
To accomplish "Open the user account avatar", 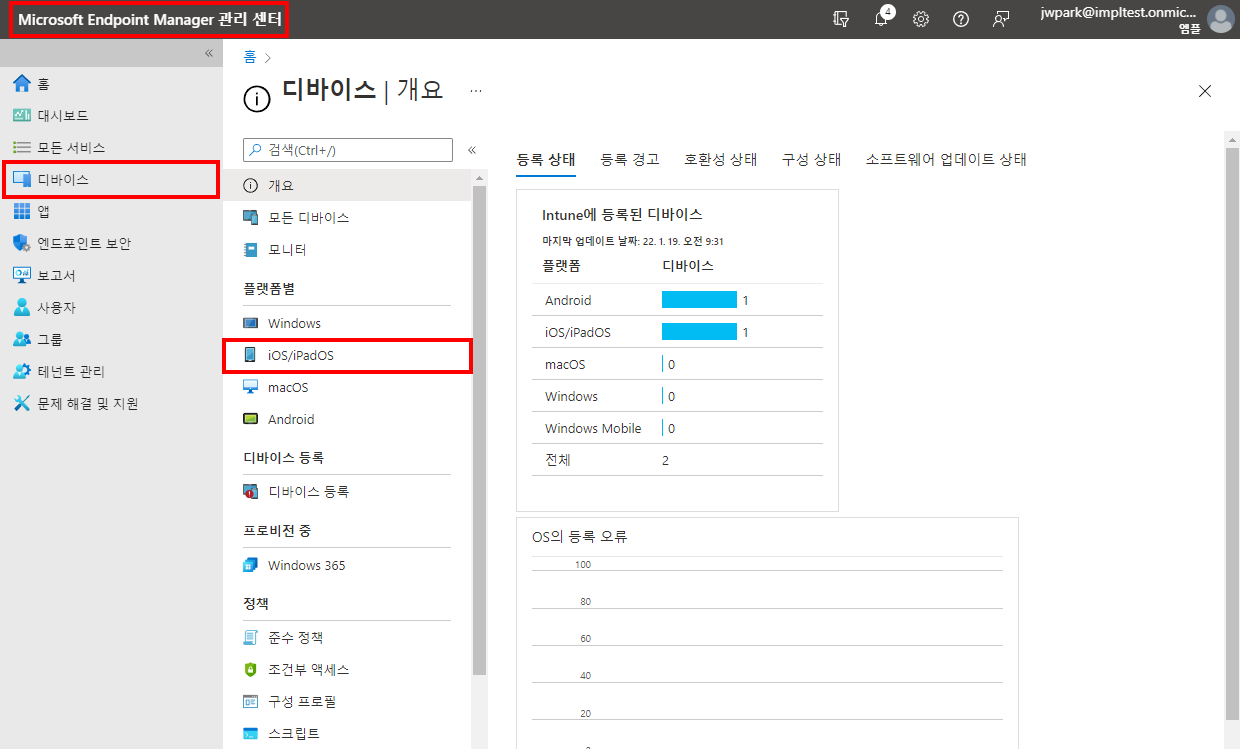I will pos(1220,19).
